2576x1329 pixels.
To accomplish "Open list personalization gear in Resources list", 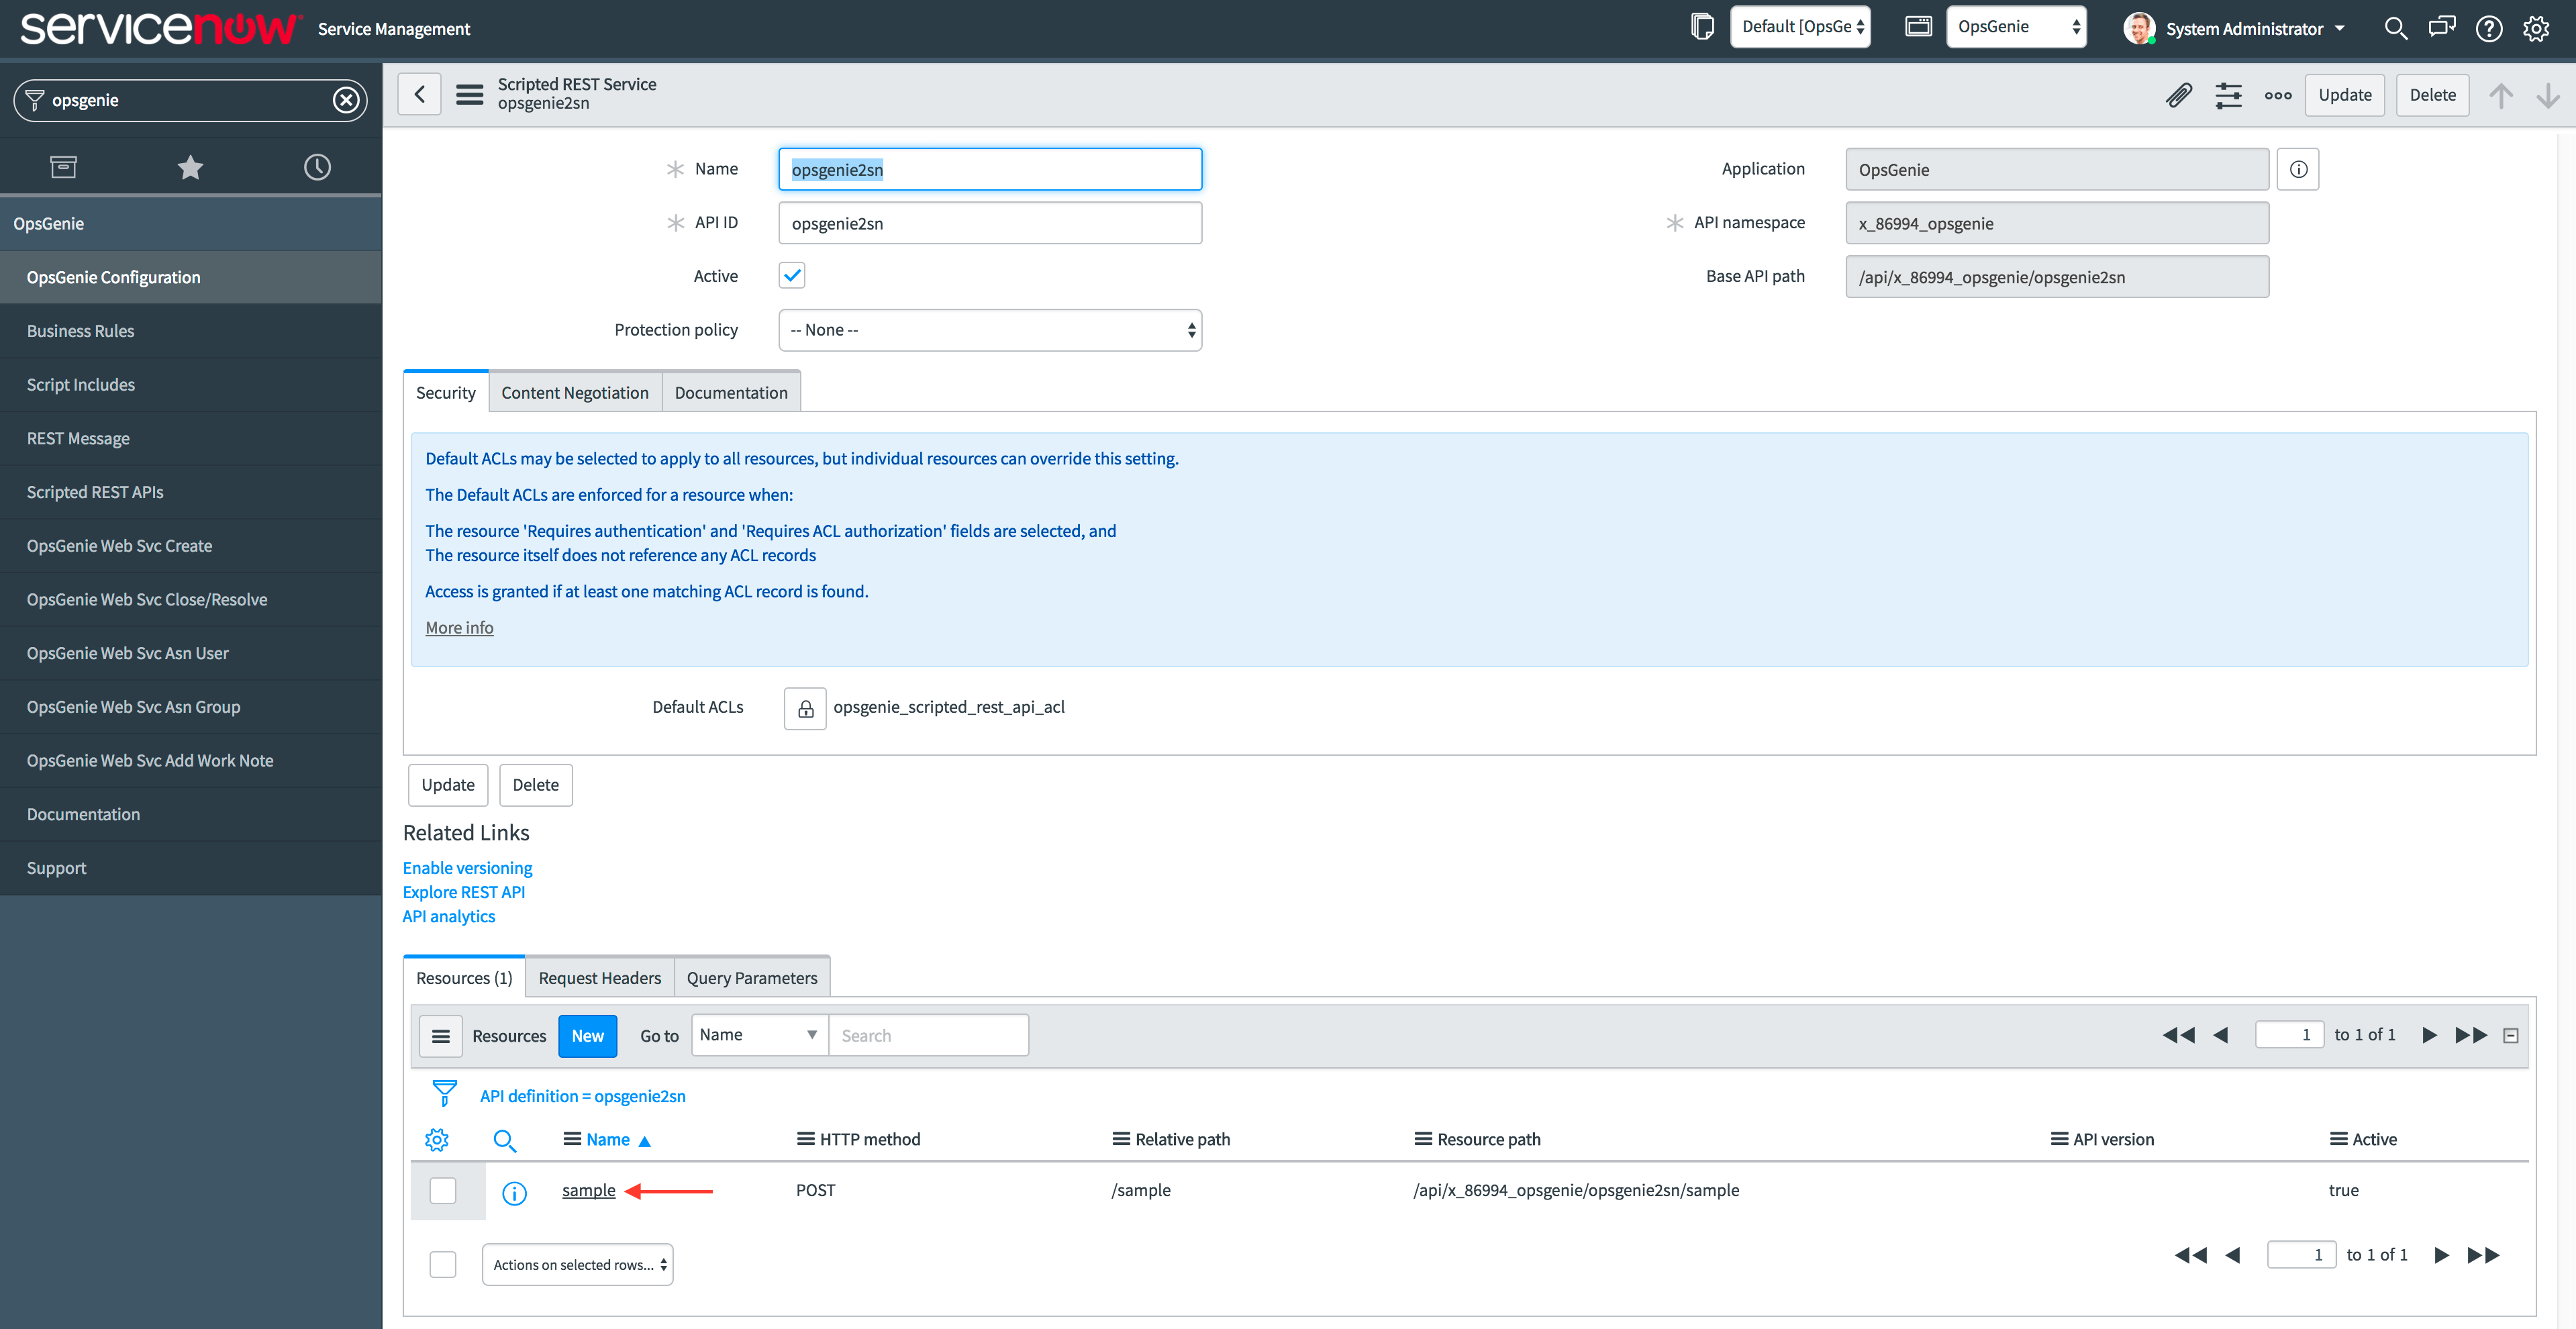I will click(437, 1139).
